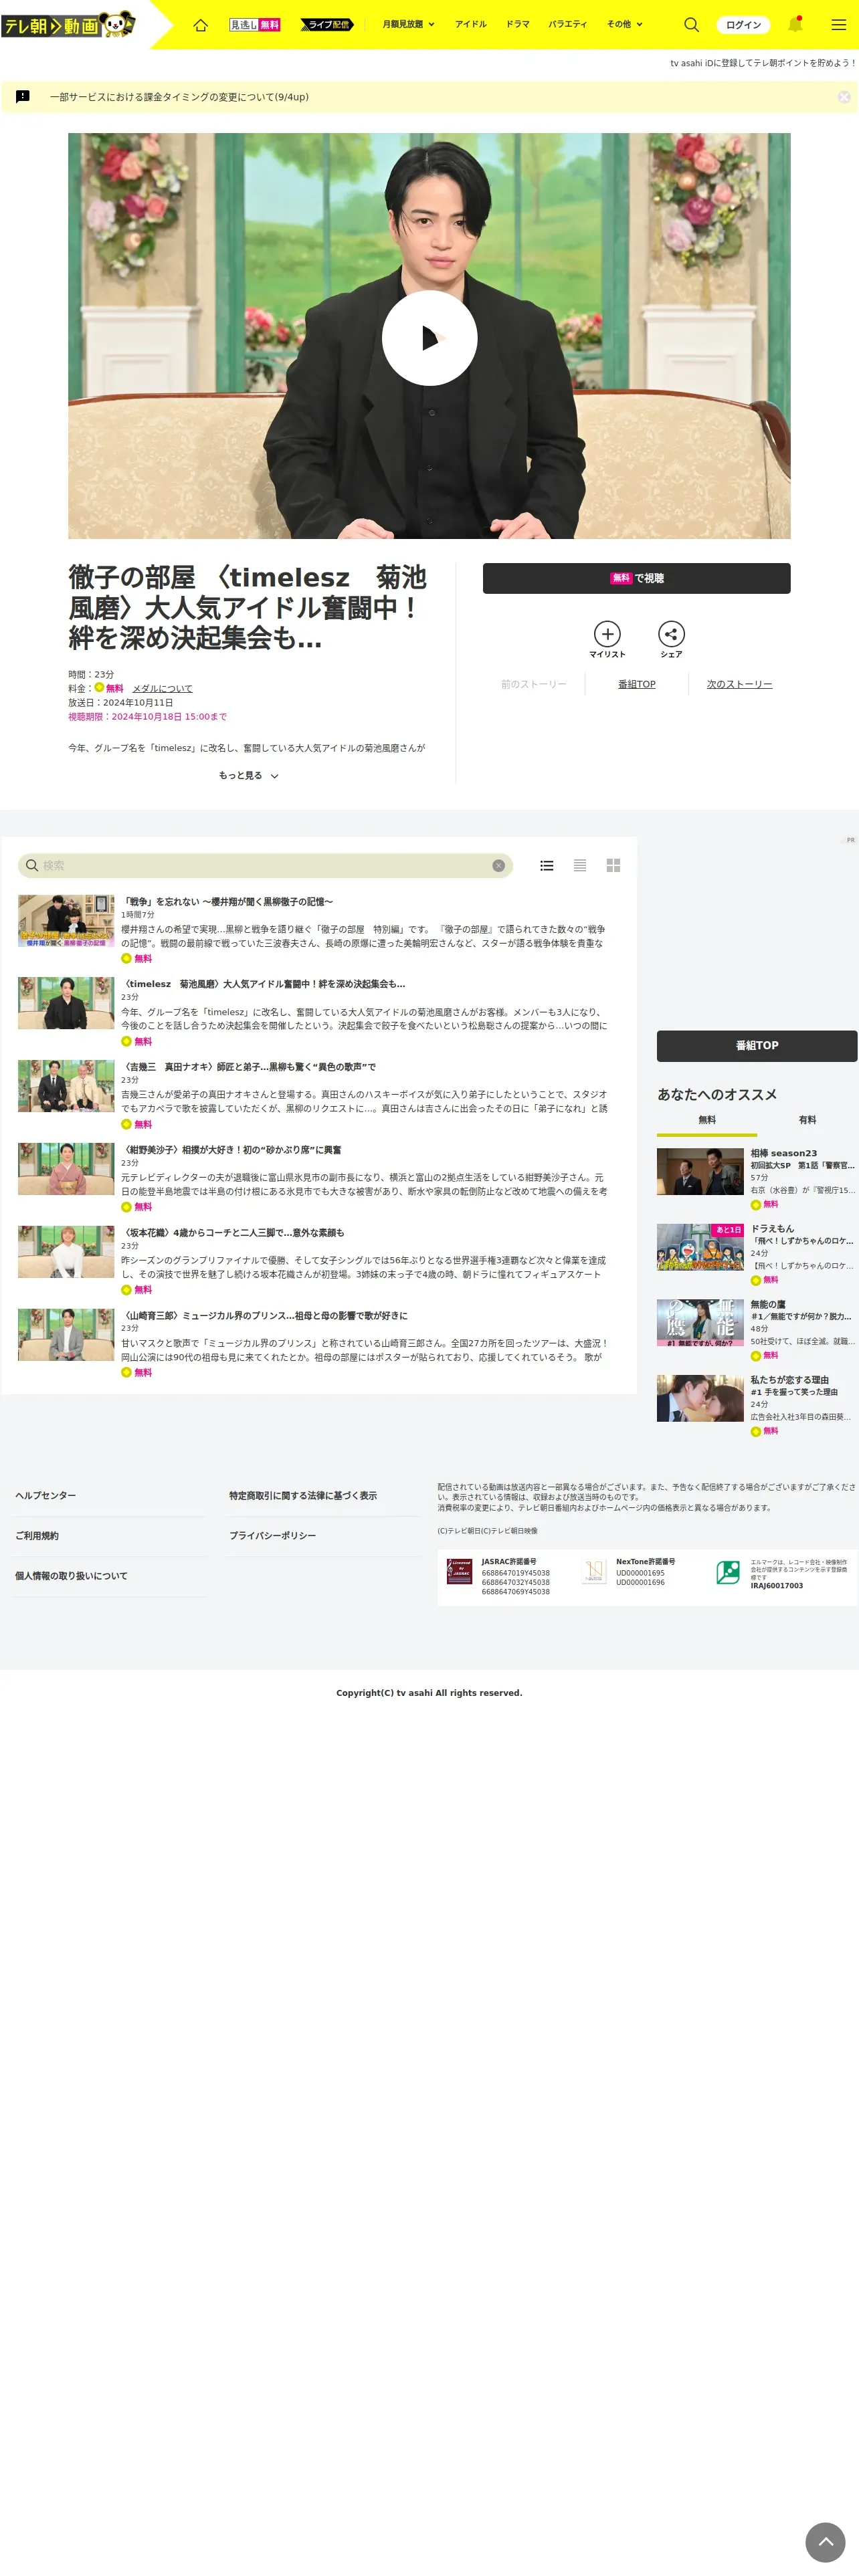Image resolution: width=859 pixels, height=2576 pixels.
Task: Click the NexTone license logo
Action: 594,1572
